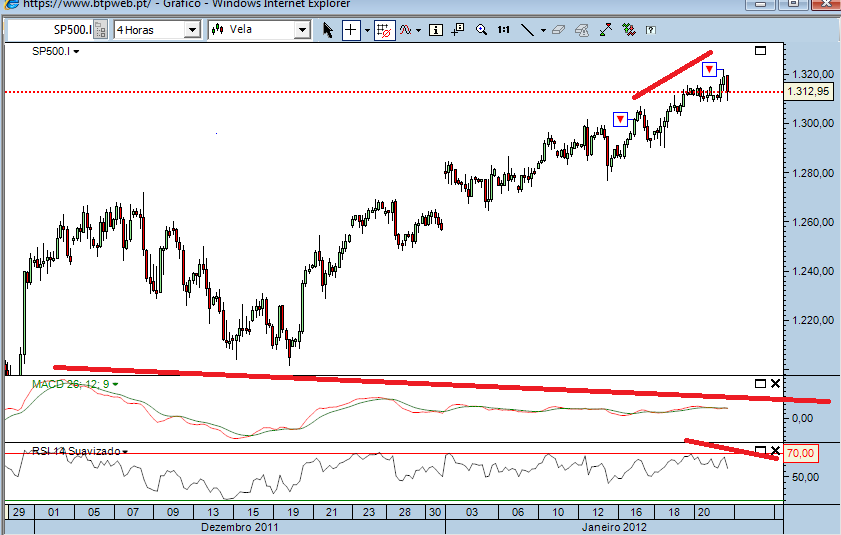The height and width of the screenshot is (535, 841).
Task: Click date 16 on the time axis
Action: (x=636, y=512)
